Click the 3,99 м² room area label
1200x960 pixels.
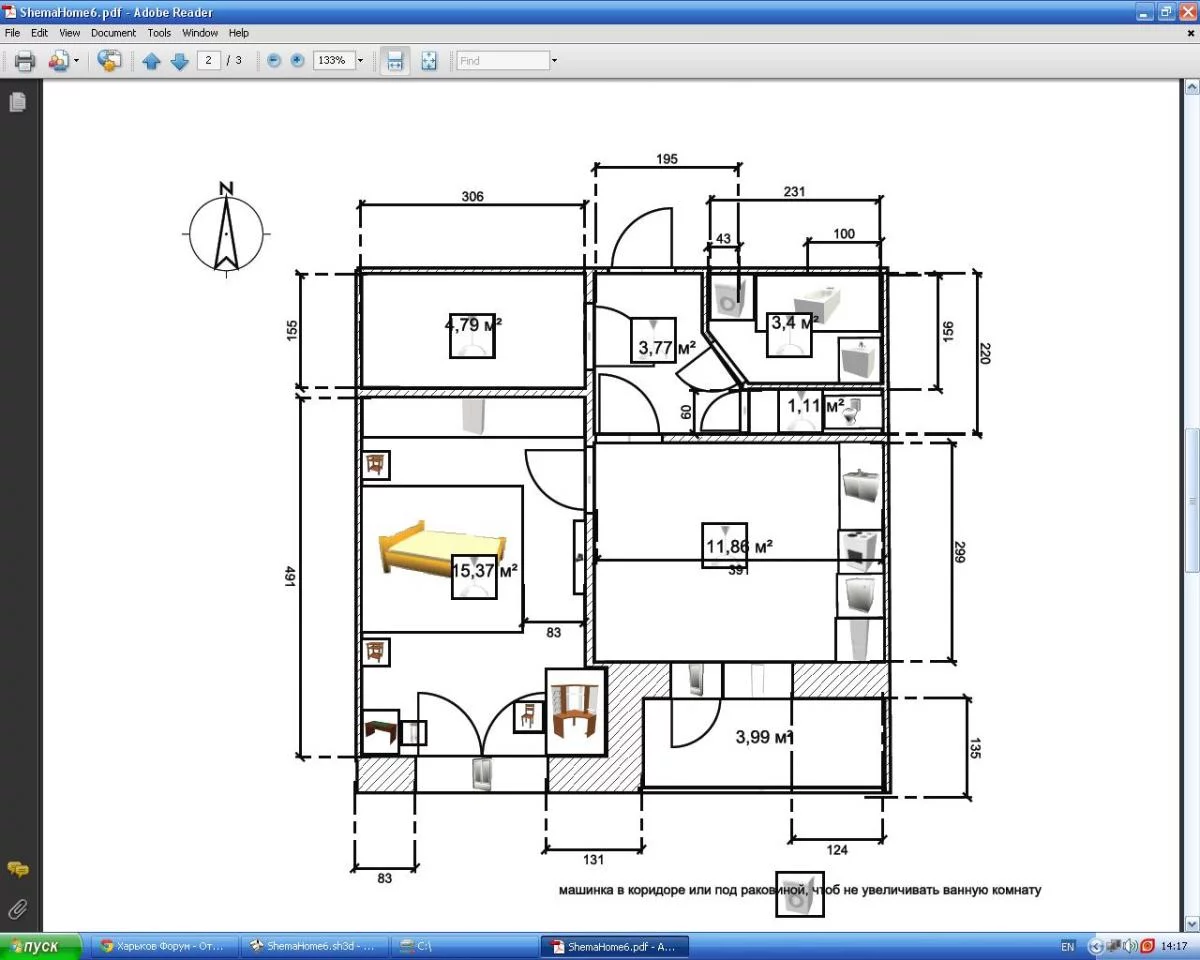pos(765,738)
